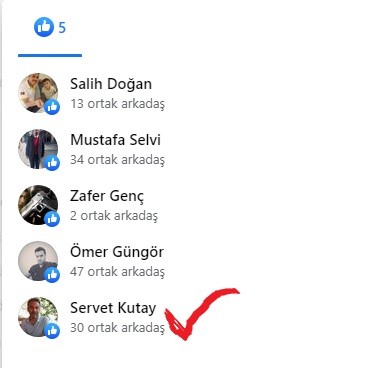Open Ömer Güngör's name link
Screen dimensions: 384x368
tap(117, 252)
